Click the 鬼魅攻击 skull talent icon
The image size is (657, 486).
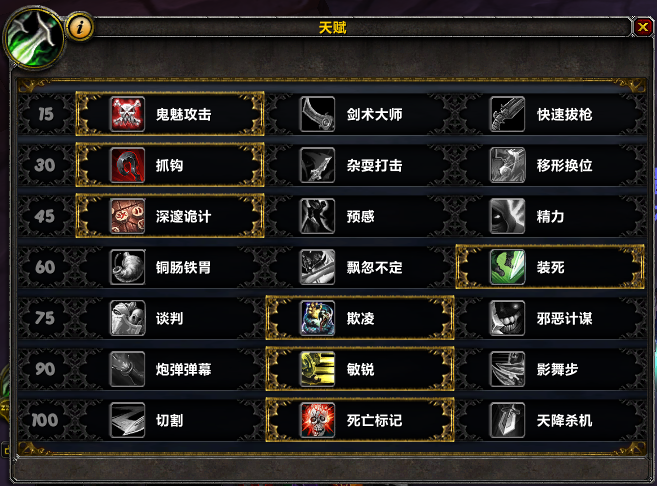[x=128, y=114]
